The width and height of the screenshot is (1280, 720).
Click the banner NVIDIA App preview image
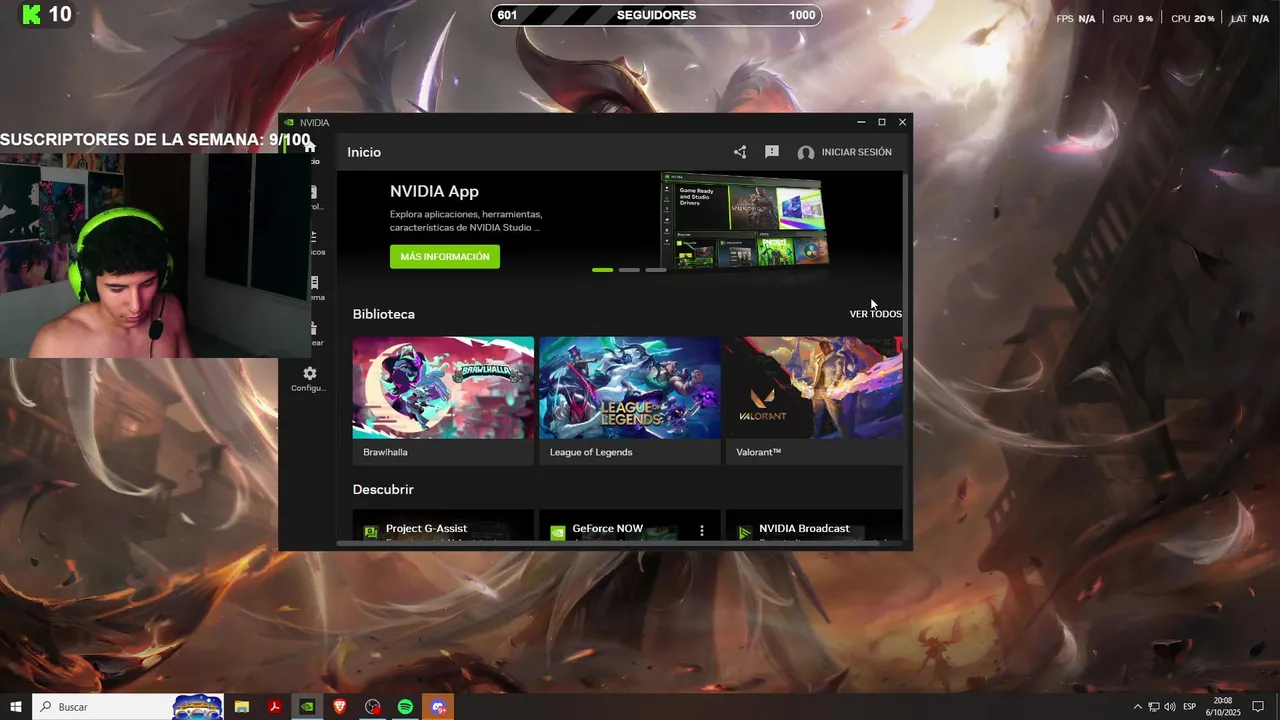[745, 222]
